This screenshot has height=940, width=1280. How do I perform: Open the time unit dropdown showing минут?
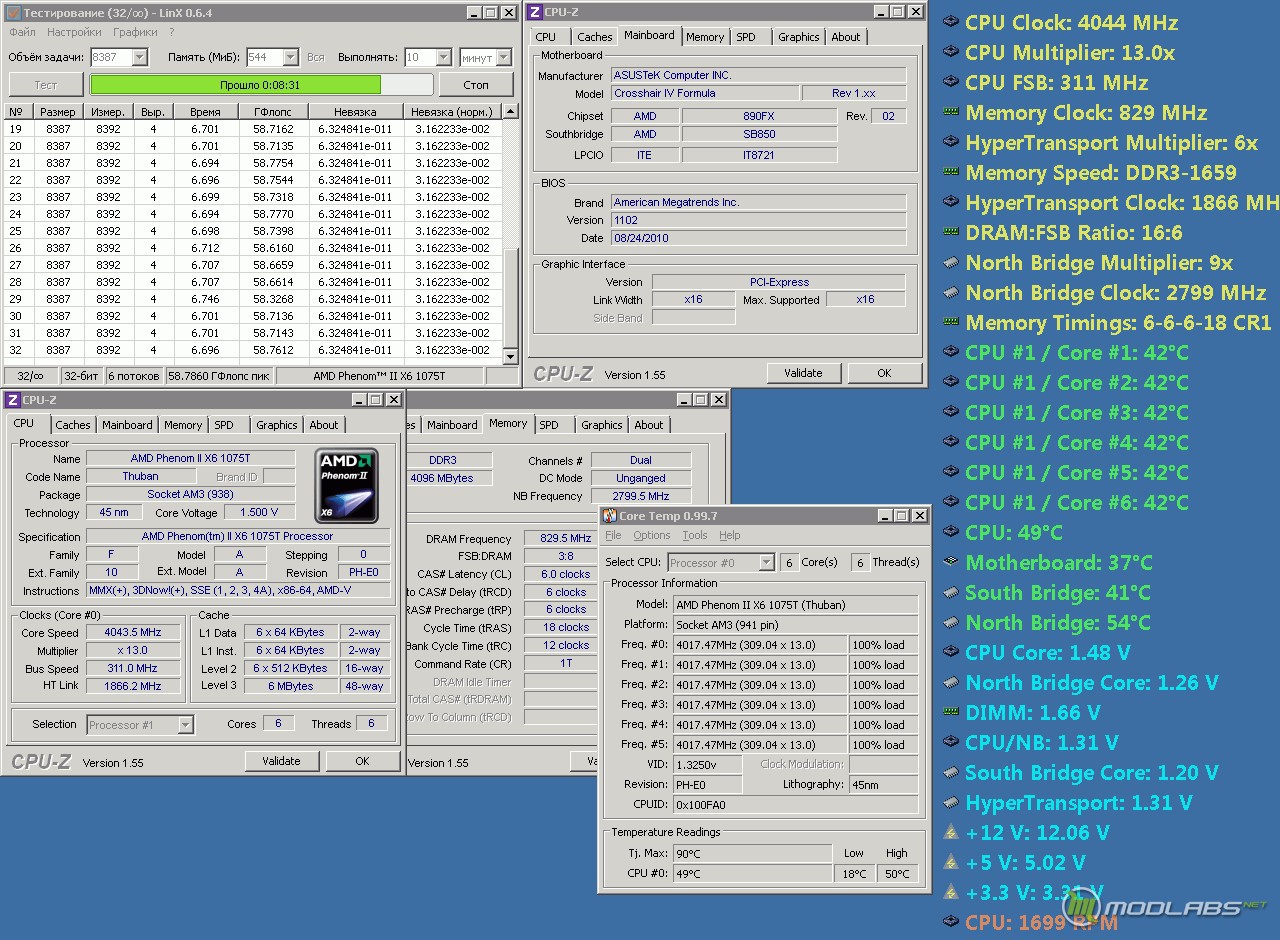click(x=503, y=58)
